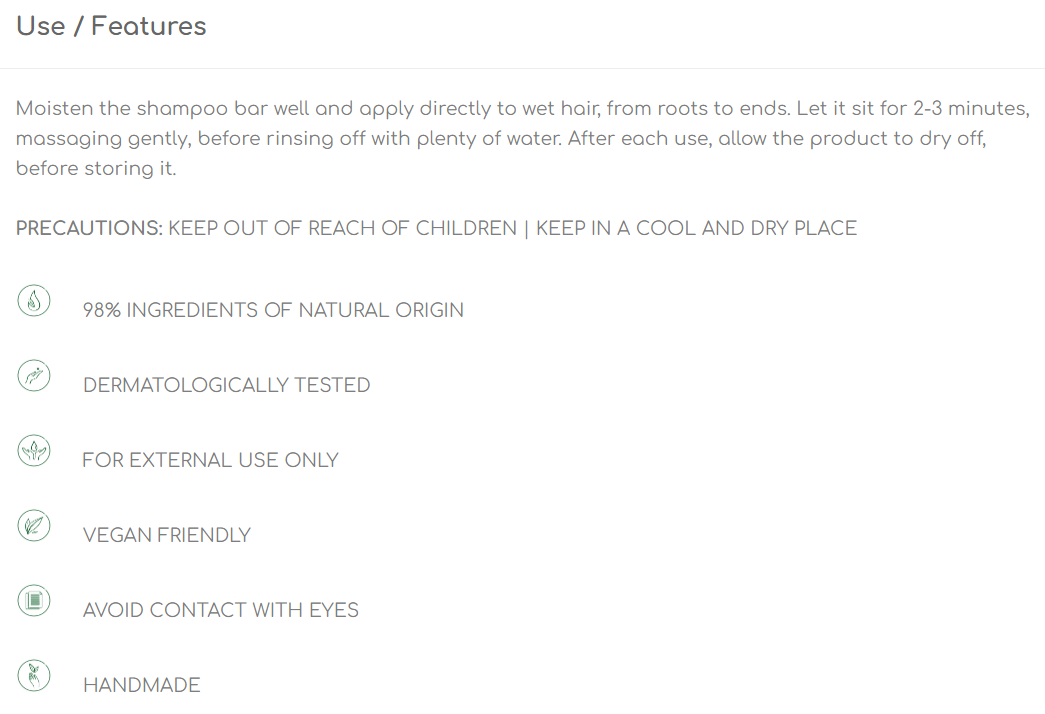Click the PRECAUTIONS bold label
Viewport: 1045px width, 714px height.
89,228
